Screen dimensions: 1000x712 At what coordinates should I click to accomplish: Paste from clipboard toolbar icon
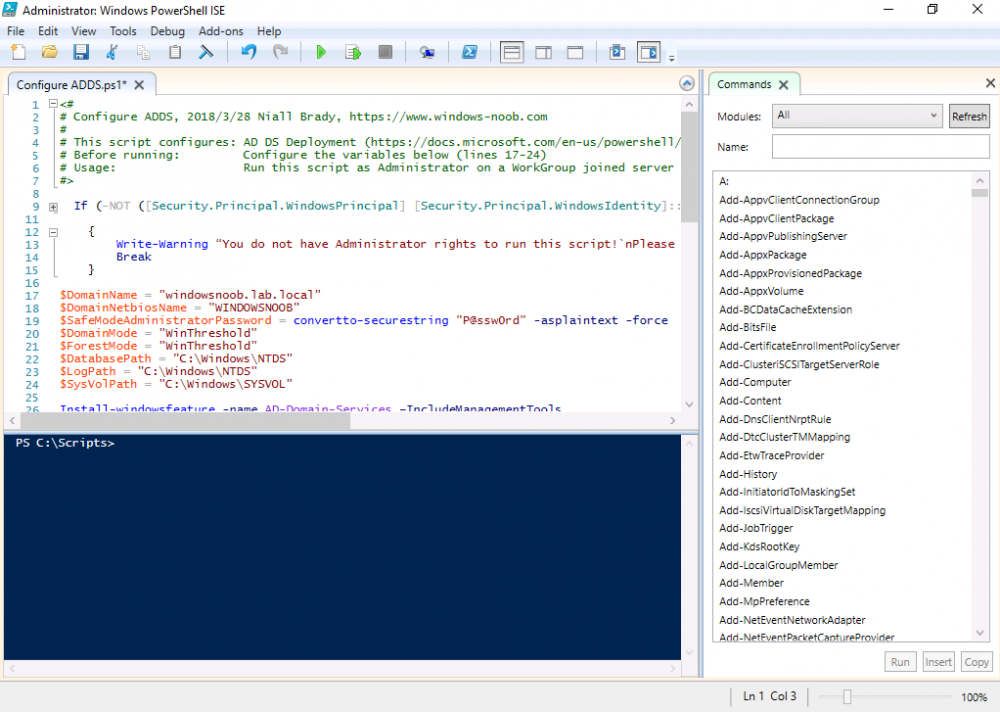pyautogui.click(x=175, y=52)
